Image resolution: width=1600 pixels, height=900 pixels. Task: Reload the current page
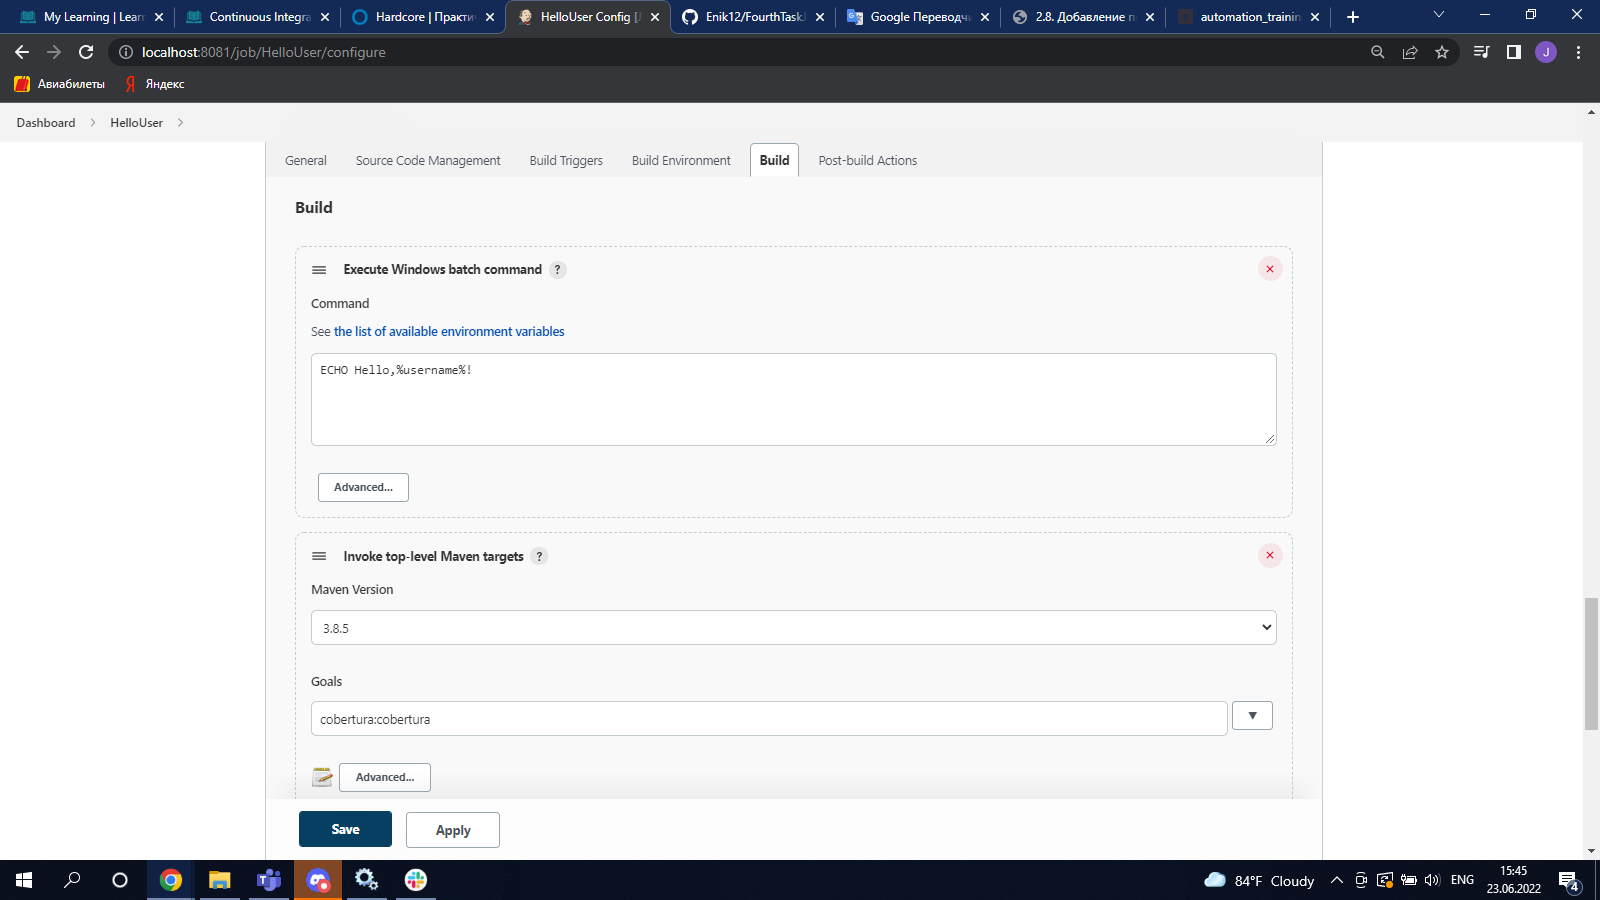(86, 52)
